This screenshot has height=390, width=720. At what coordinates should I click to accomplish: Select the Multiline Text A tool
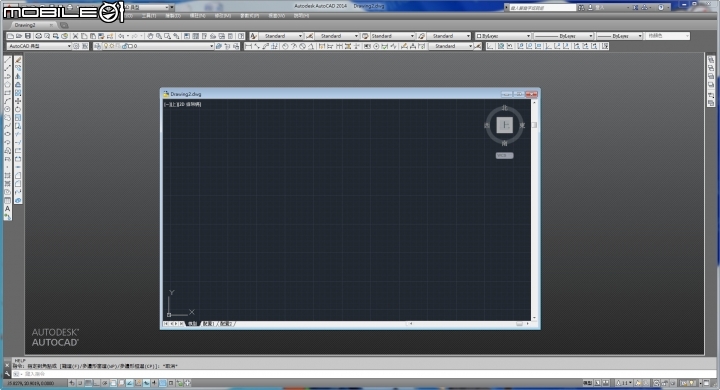[x=7, y=209]
